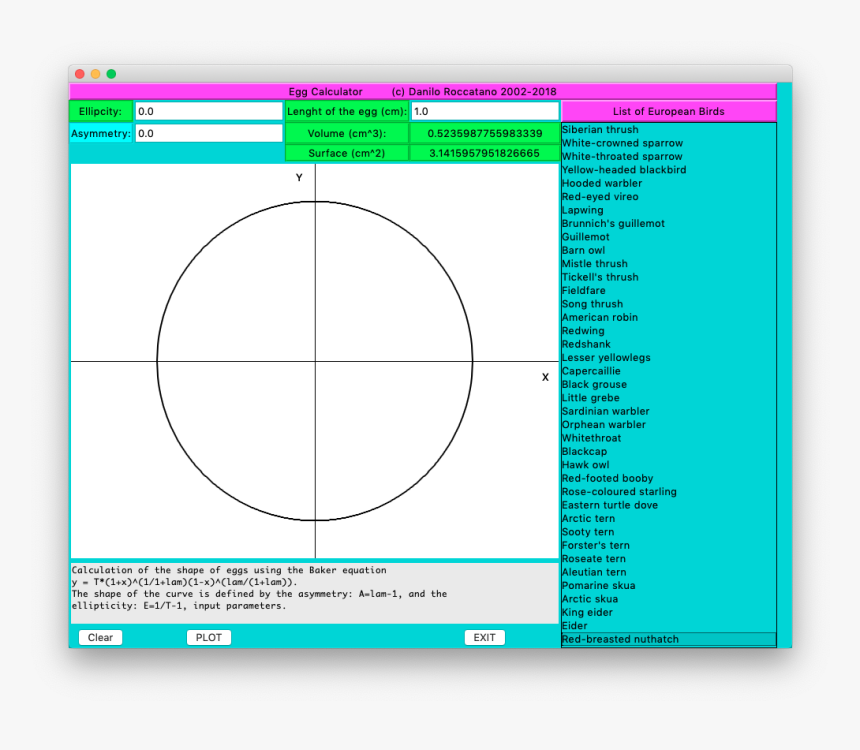
Task: Choose Sardinian warbler entry
Action: pos(669,411)
